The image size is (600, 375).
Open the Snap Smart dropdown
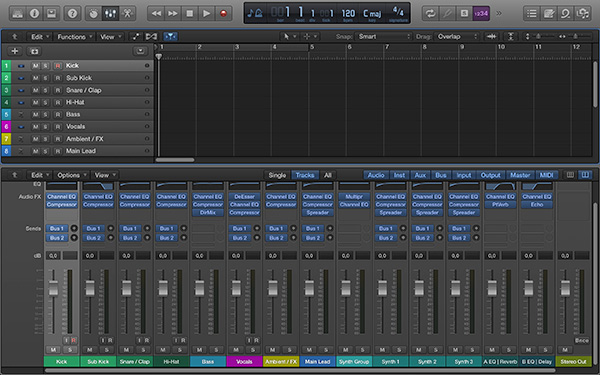(383, 37)
